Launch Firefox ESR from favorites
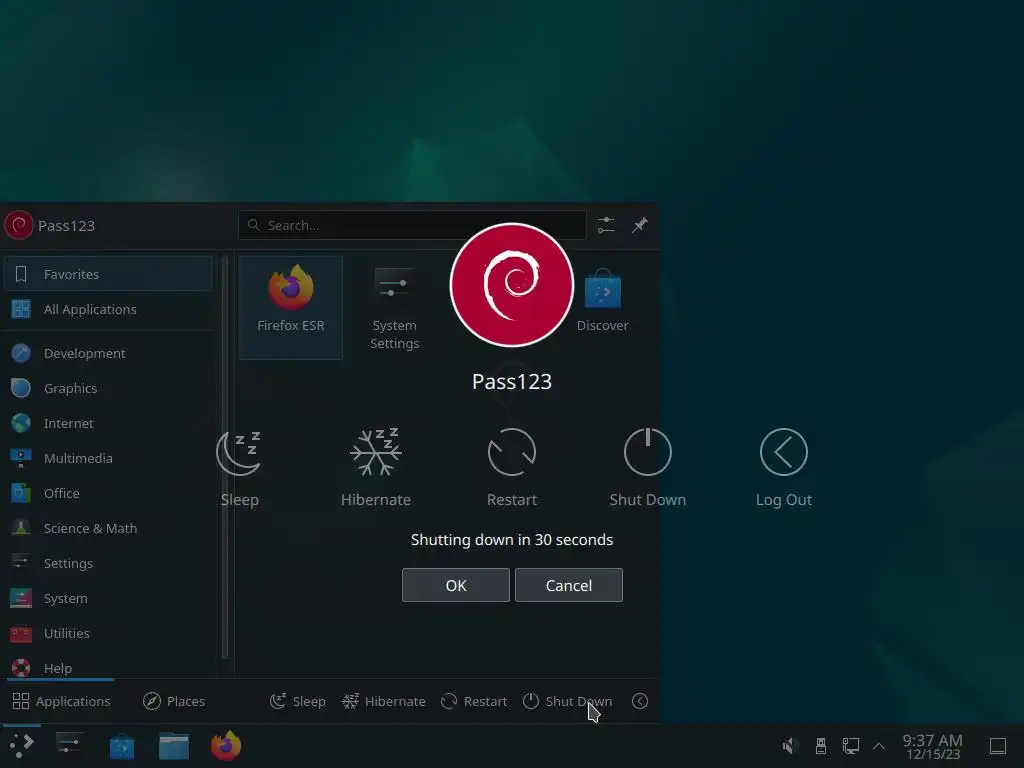This screenshot has width=1024, height=768. pyautogui.click(x=291, y=307)
